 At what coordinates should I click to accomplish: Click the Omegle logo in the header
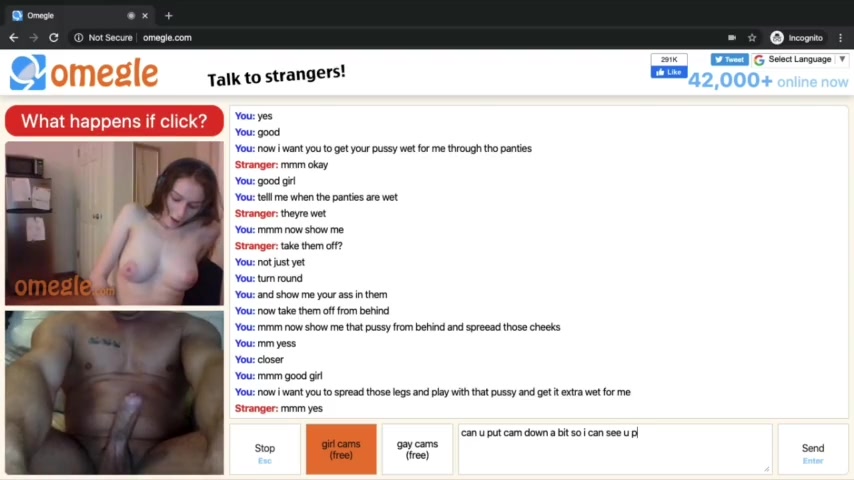[84, 72]
